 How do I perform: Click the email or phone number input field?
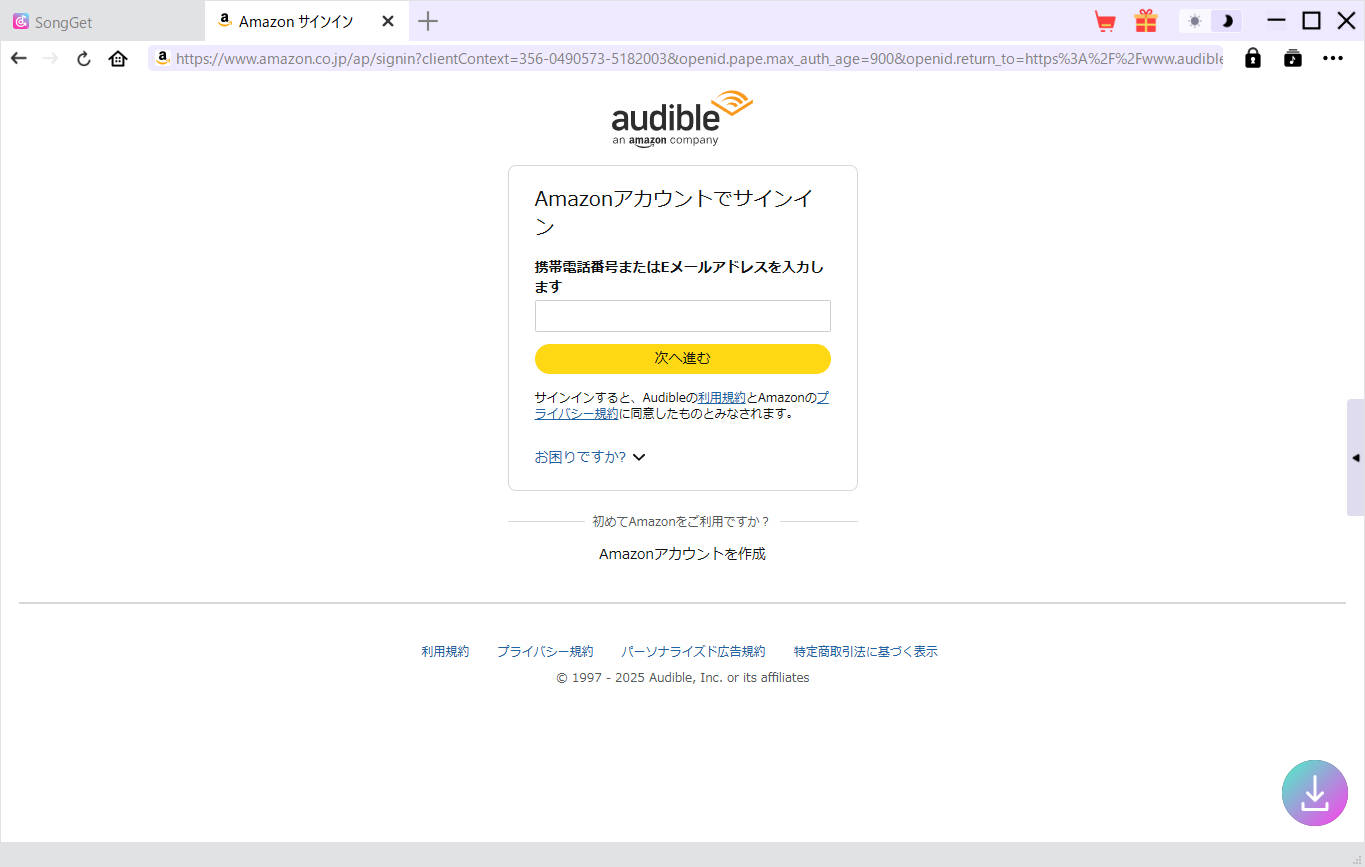(x=682, y=315)
